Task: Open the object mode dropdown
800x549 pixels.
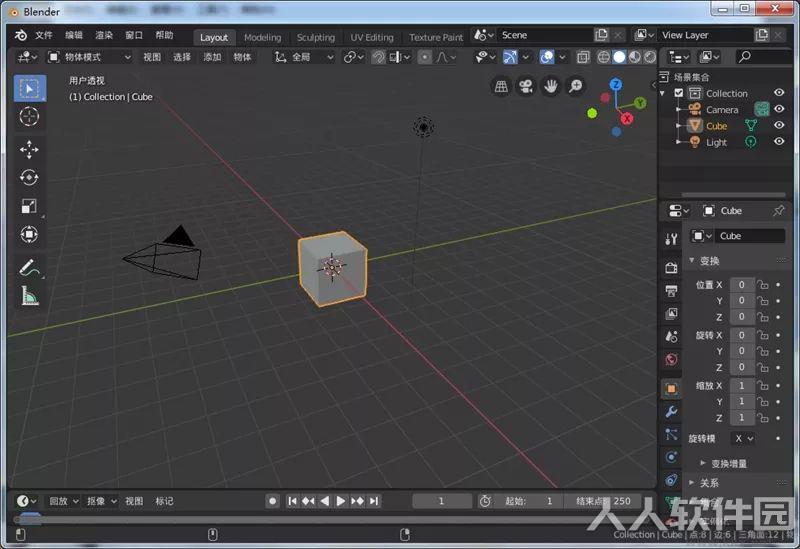Action: (90, 57)
